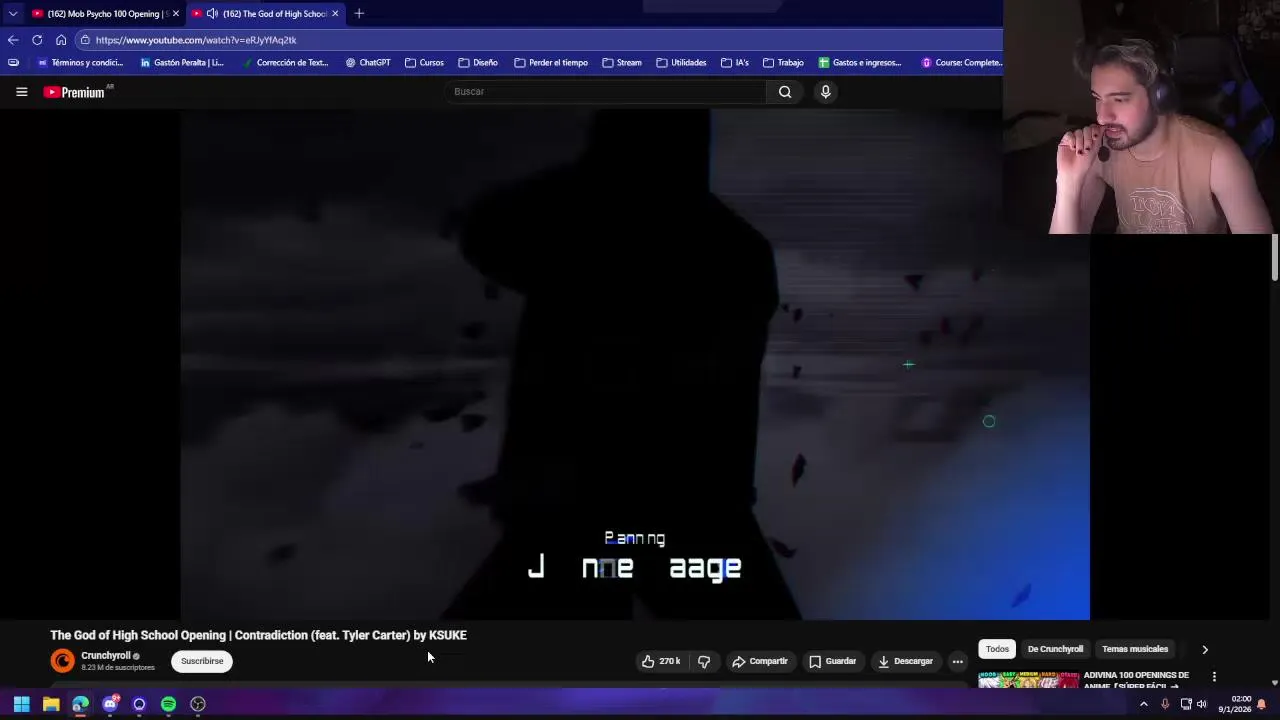Open the Términos y condici... bookmark
The image size is (1280, 720).
point(80,62)
